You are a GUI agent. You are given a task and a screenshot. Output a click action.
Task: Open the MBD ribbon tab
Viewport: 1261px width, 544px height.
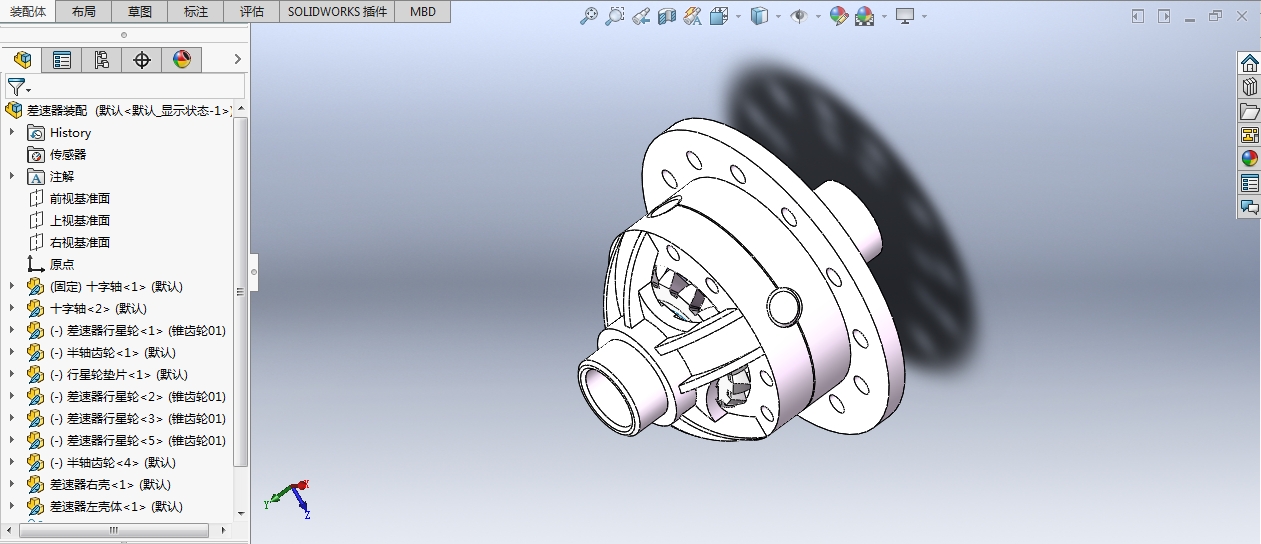tap(423, 12)
